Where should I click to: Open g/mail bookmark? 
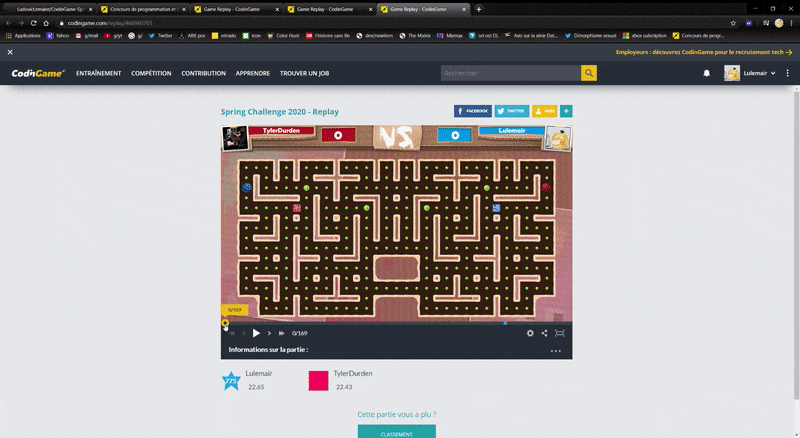[87, 36]
